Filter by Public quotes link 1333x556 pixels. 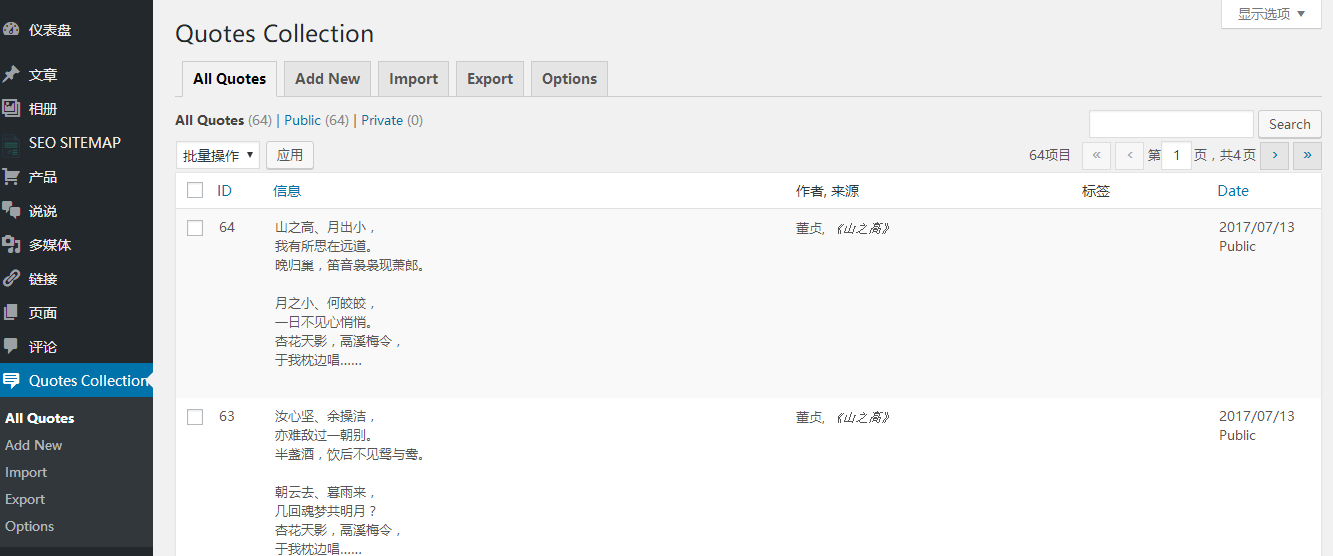(x=302, y=120)
